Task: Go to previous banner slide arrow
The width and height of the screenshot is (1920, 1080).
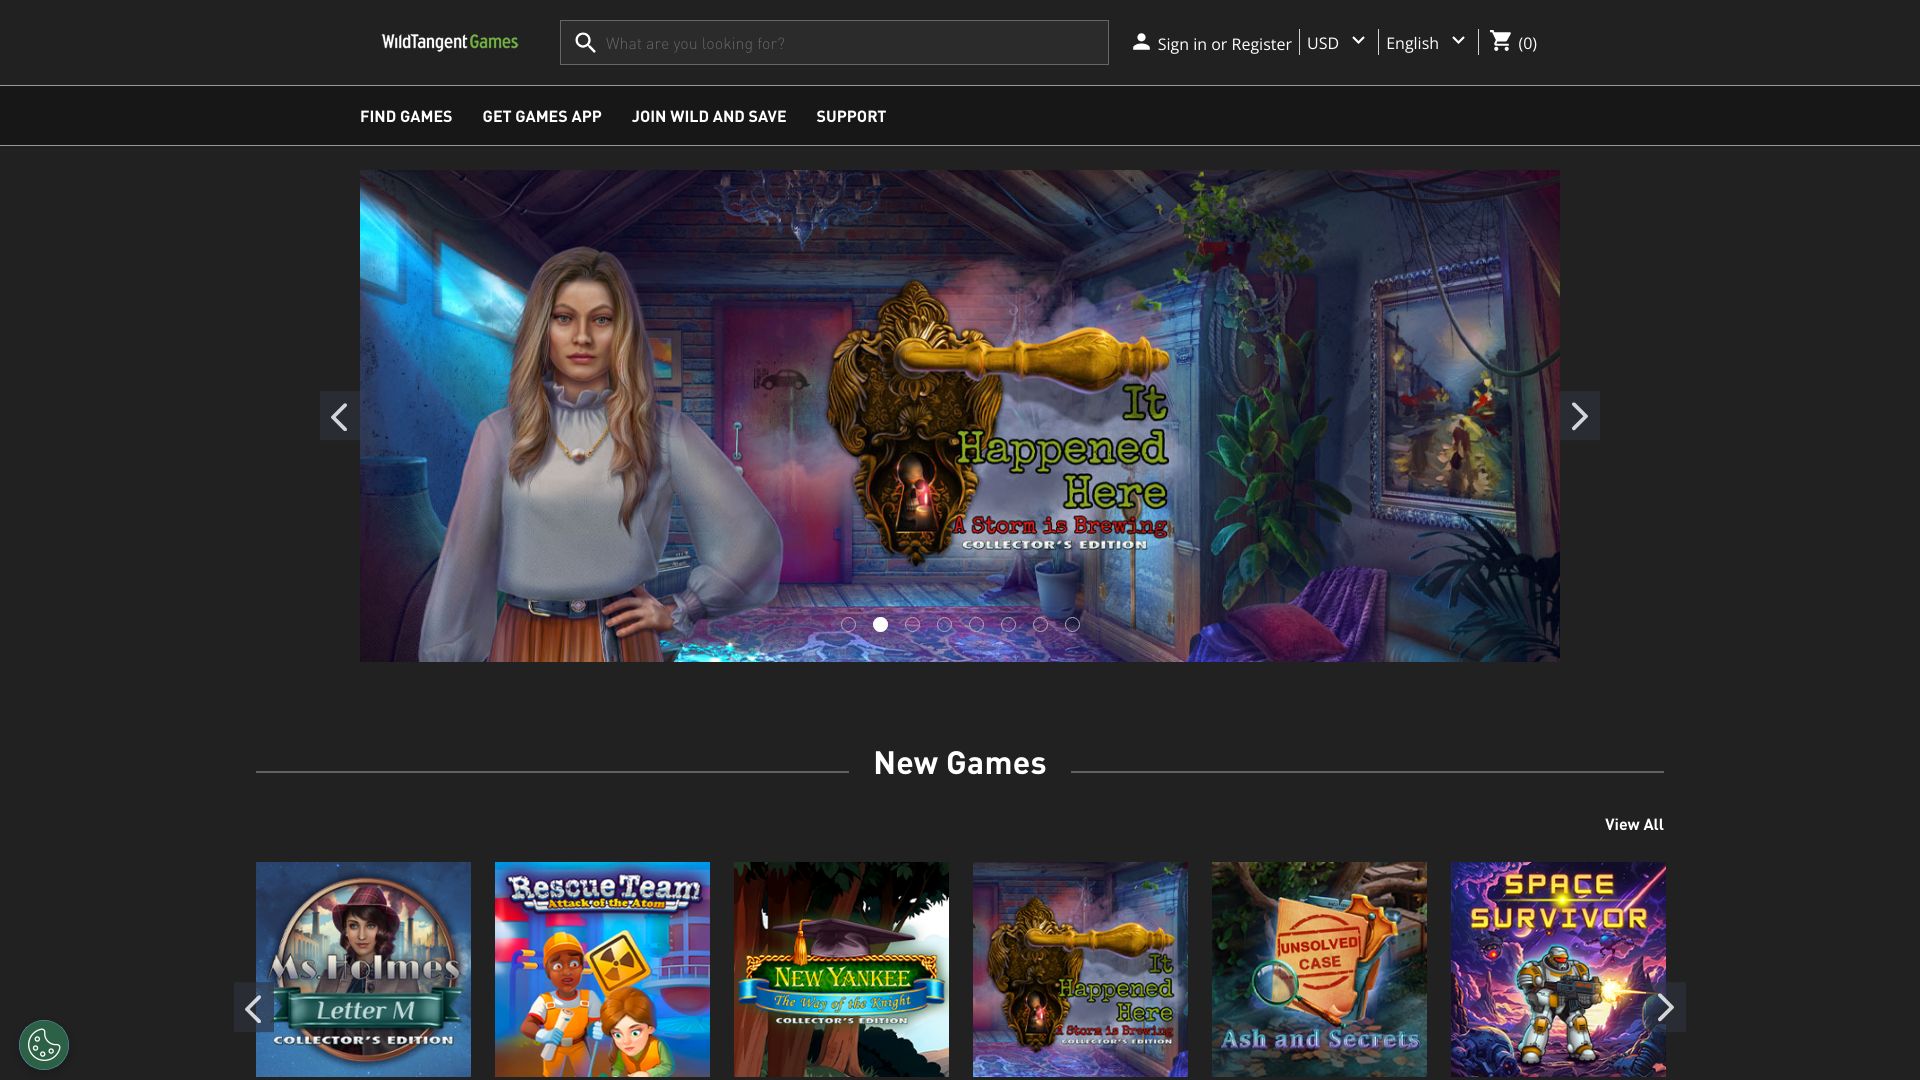Action: coord(340,416)
